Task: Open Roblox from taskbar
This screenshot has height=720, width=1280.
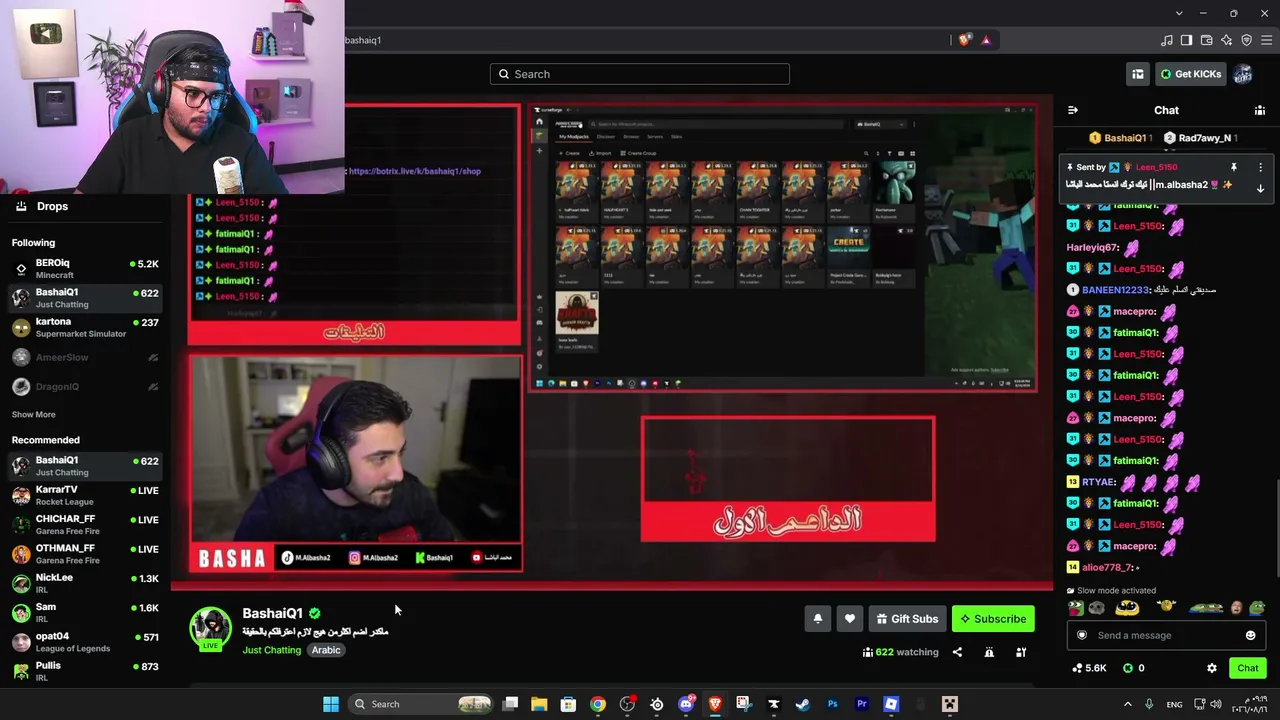Action: [891, 704]
